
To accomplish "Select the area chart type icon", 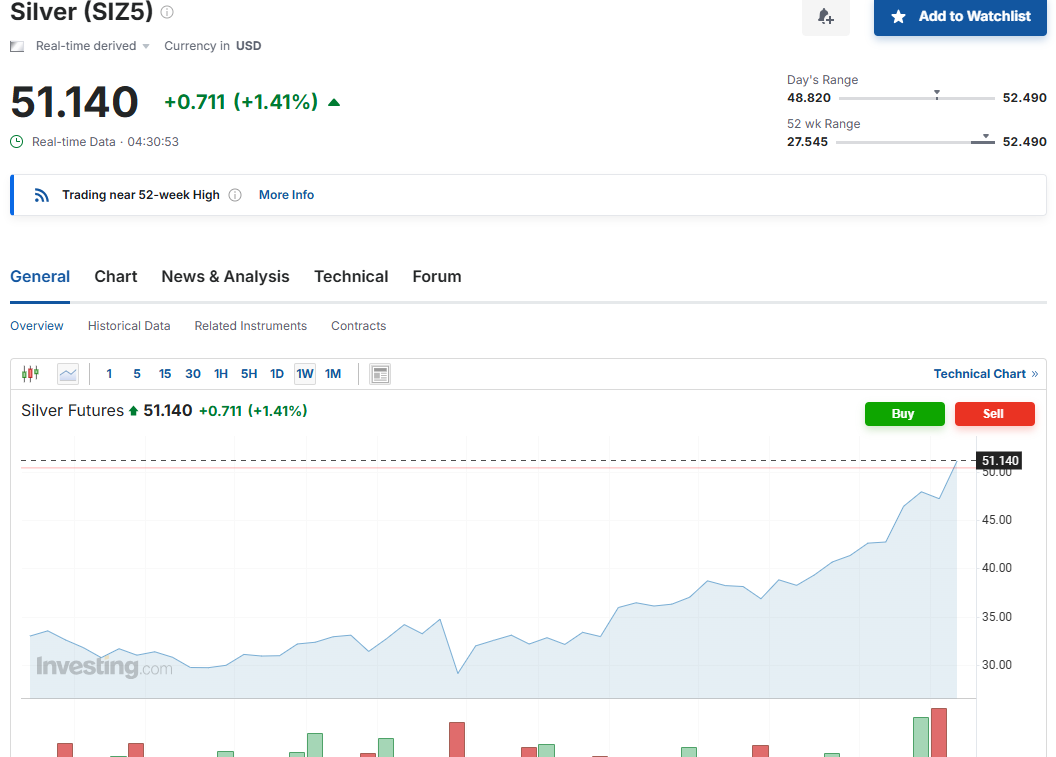I will pyautogui.click(x=68, y=374).
